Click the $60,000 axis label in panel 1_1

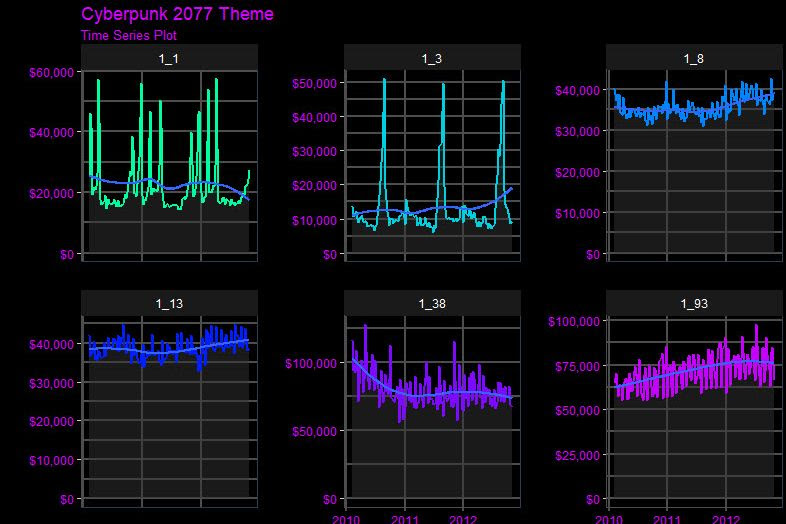point(52,73)
